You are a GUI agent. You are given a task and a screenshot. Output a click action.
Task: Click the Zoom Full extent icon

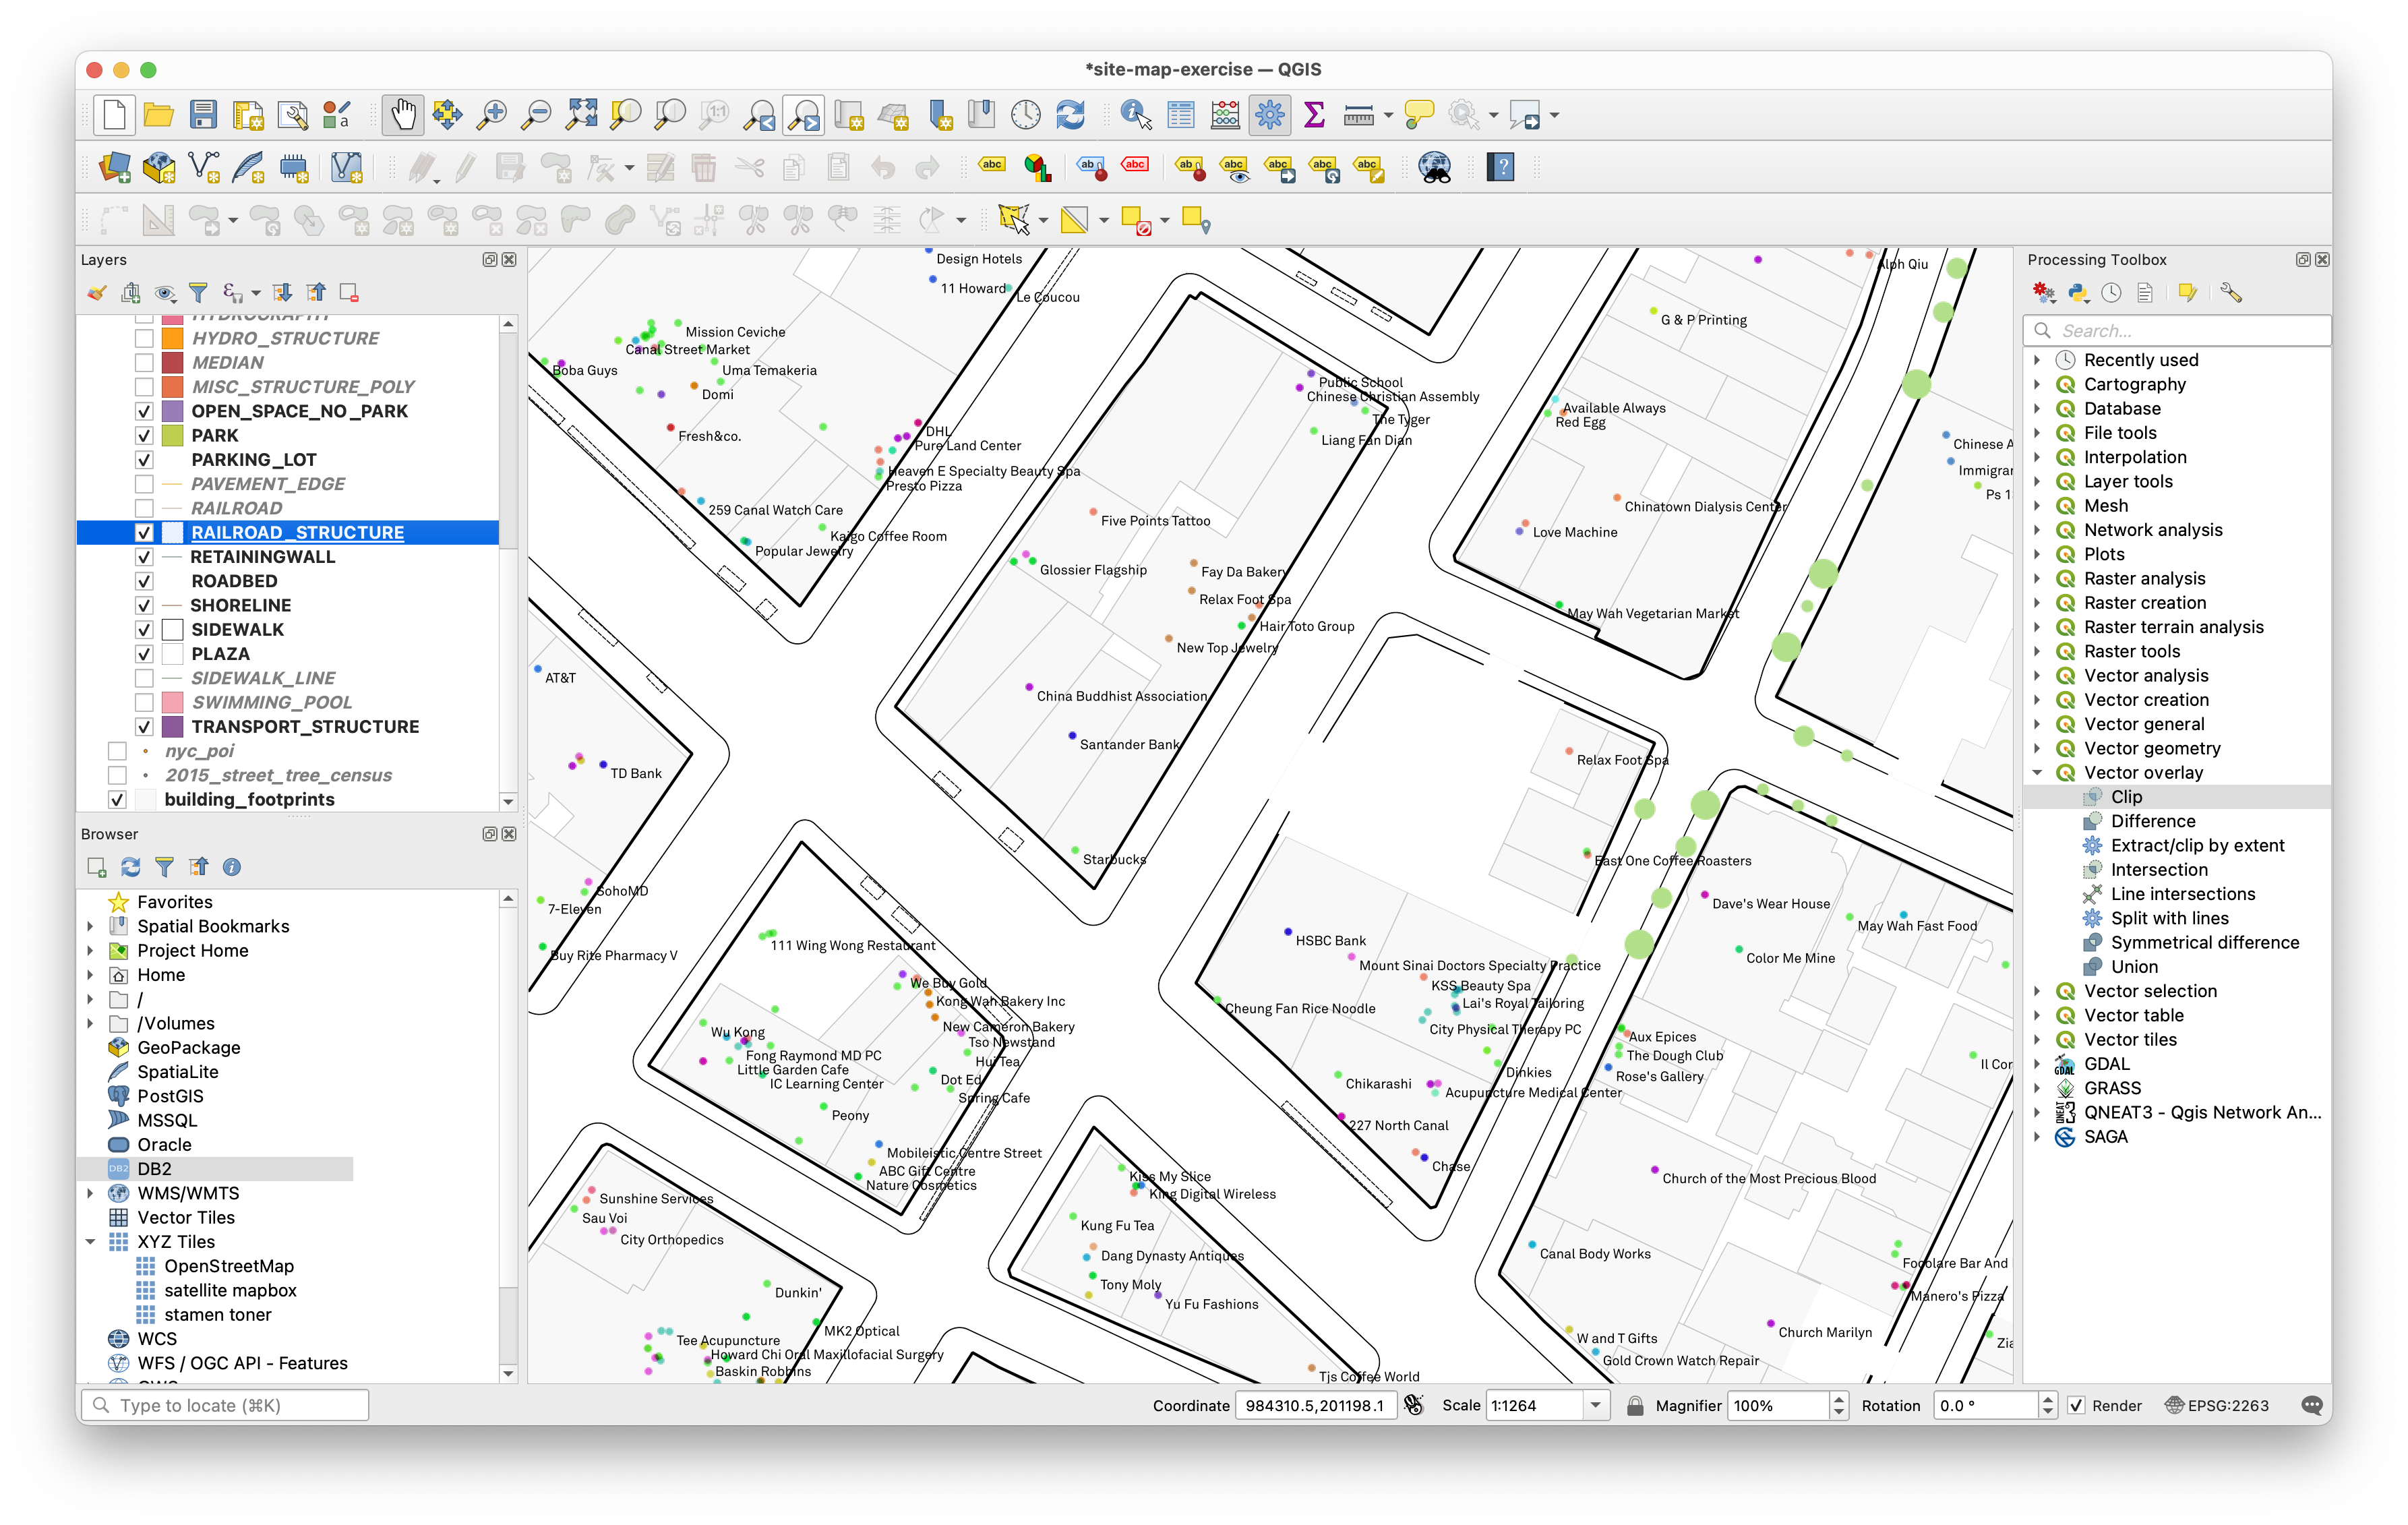click(x=581, y=115)
